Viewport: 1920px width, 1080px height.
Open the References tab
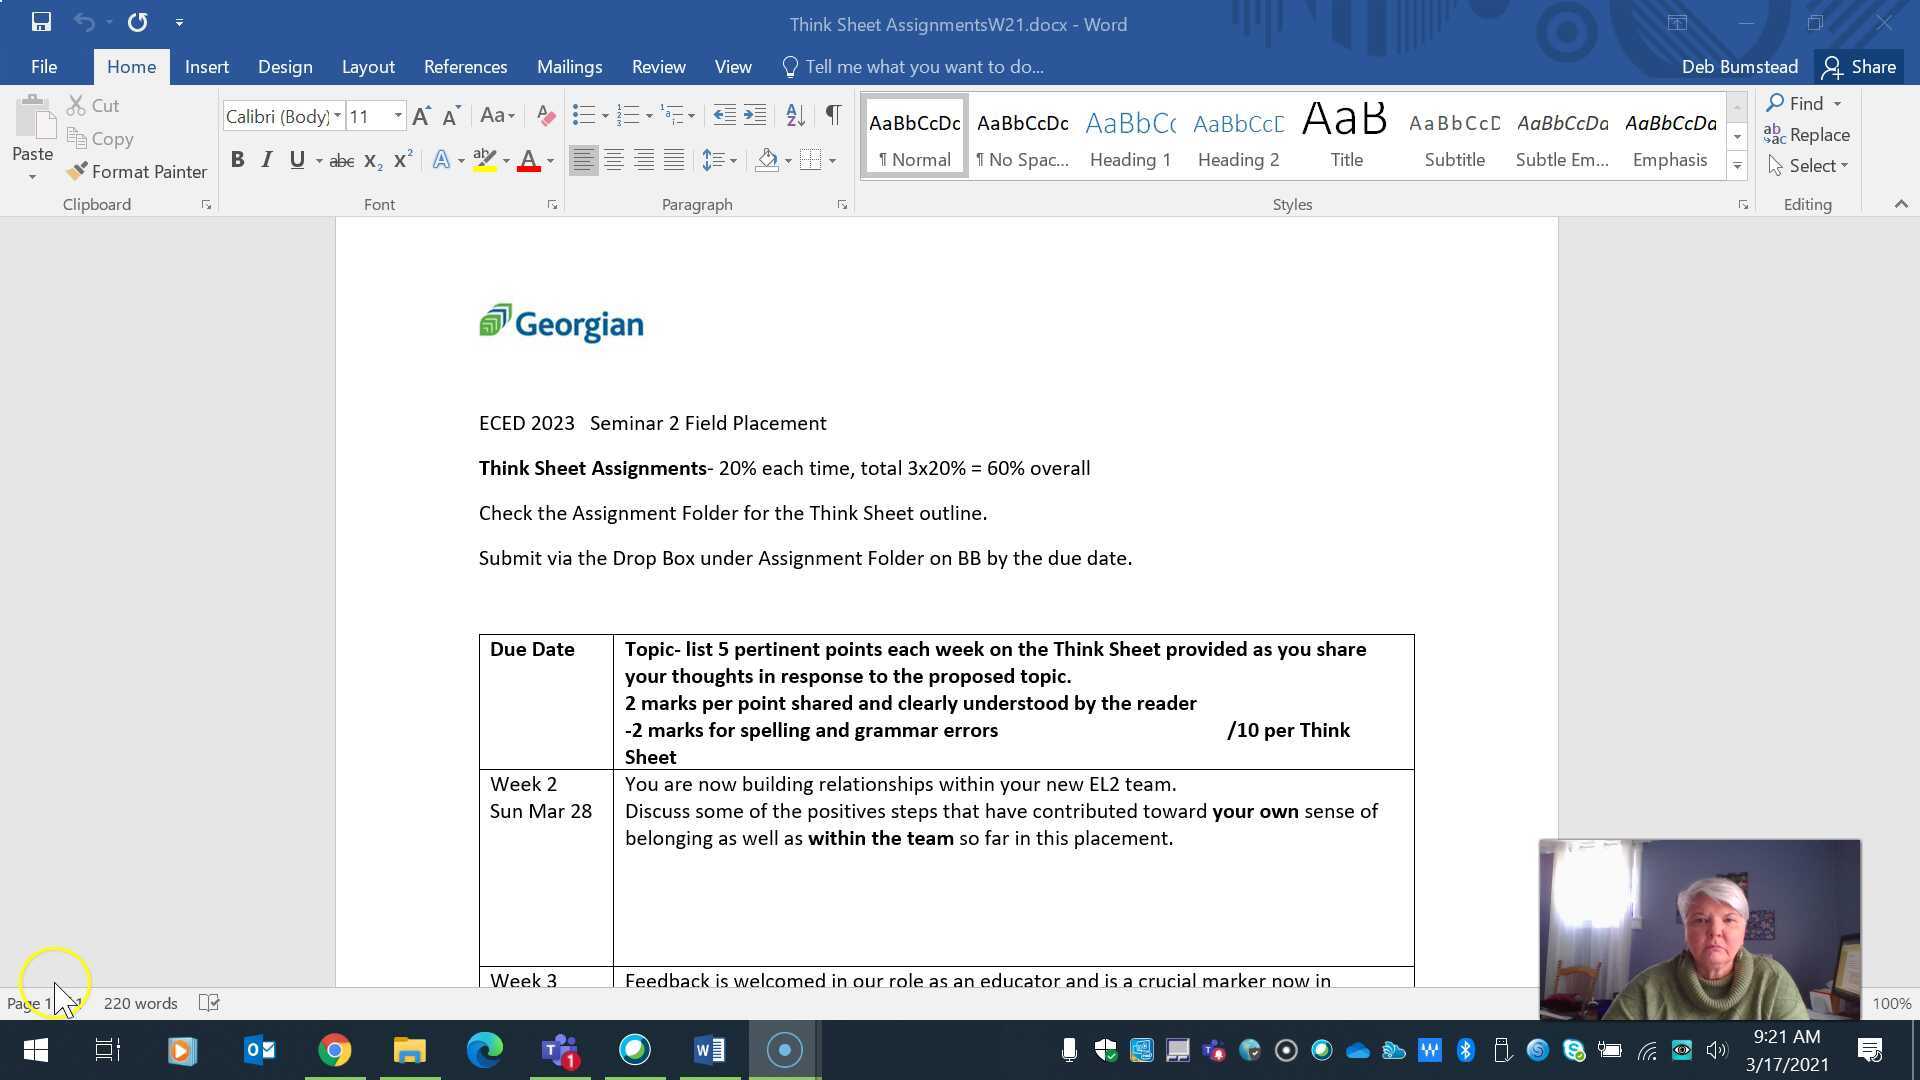coord(465,66)
